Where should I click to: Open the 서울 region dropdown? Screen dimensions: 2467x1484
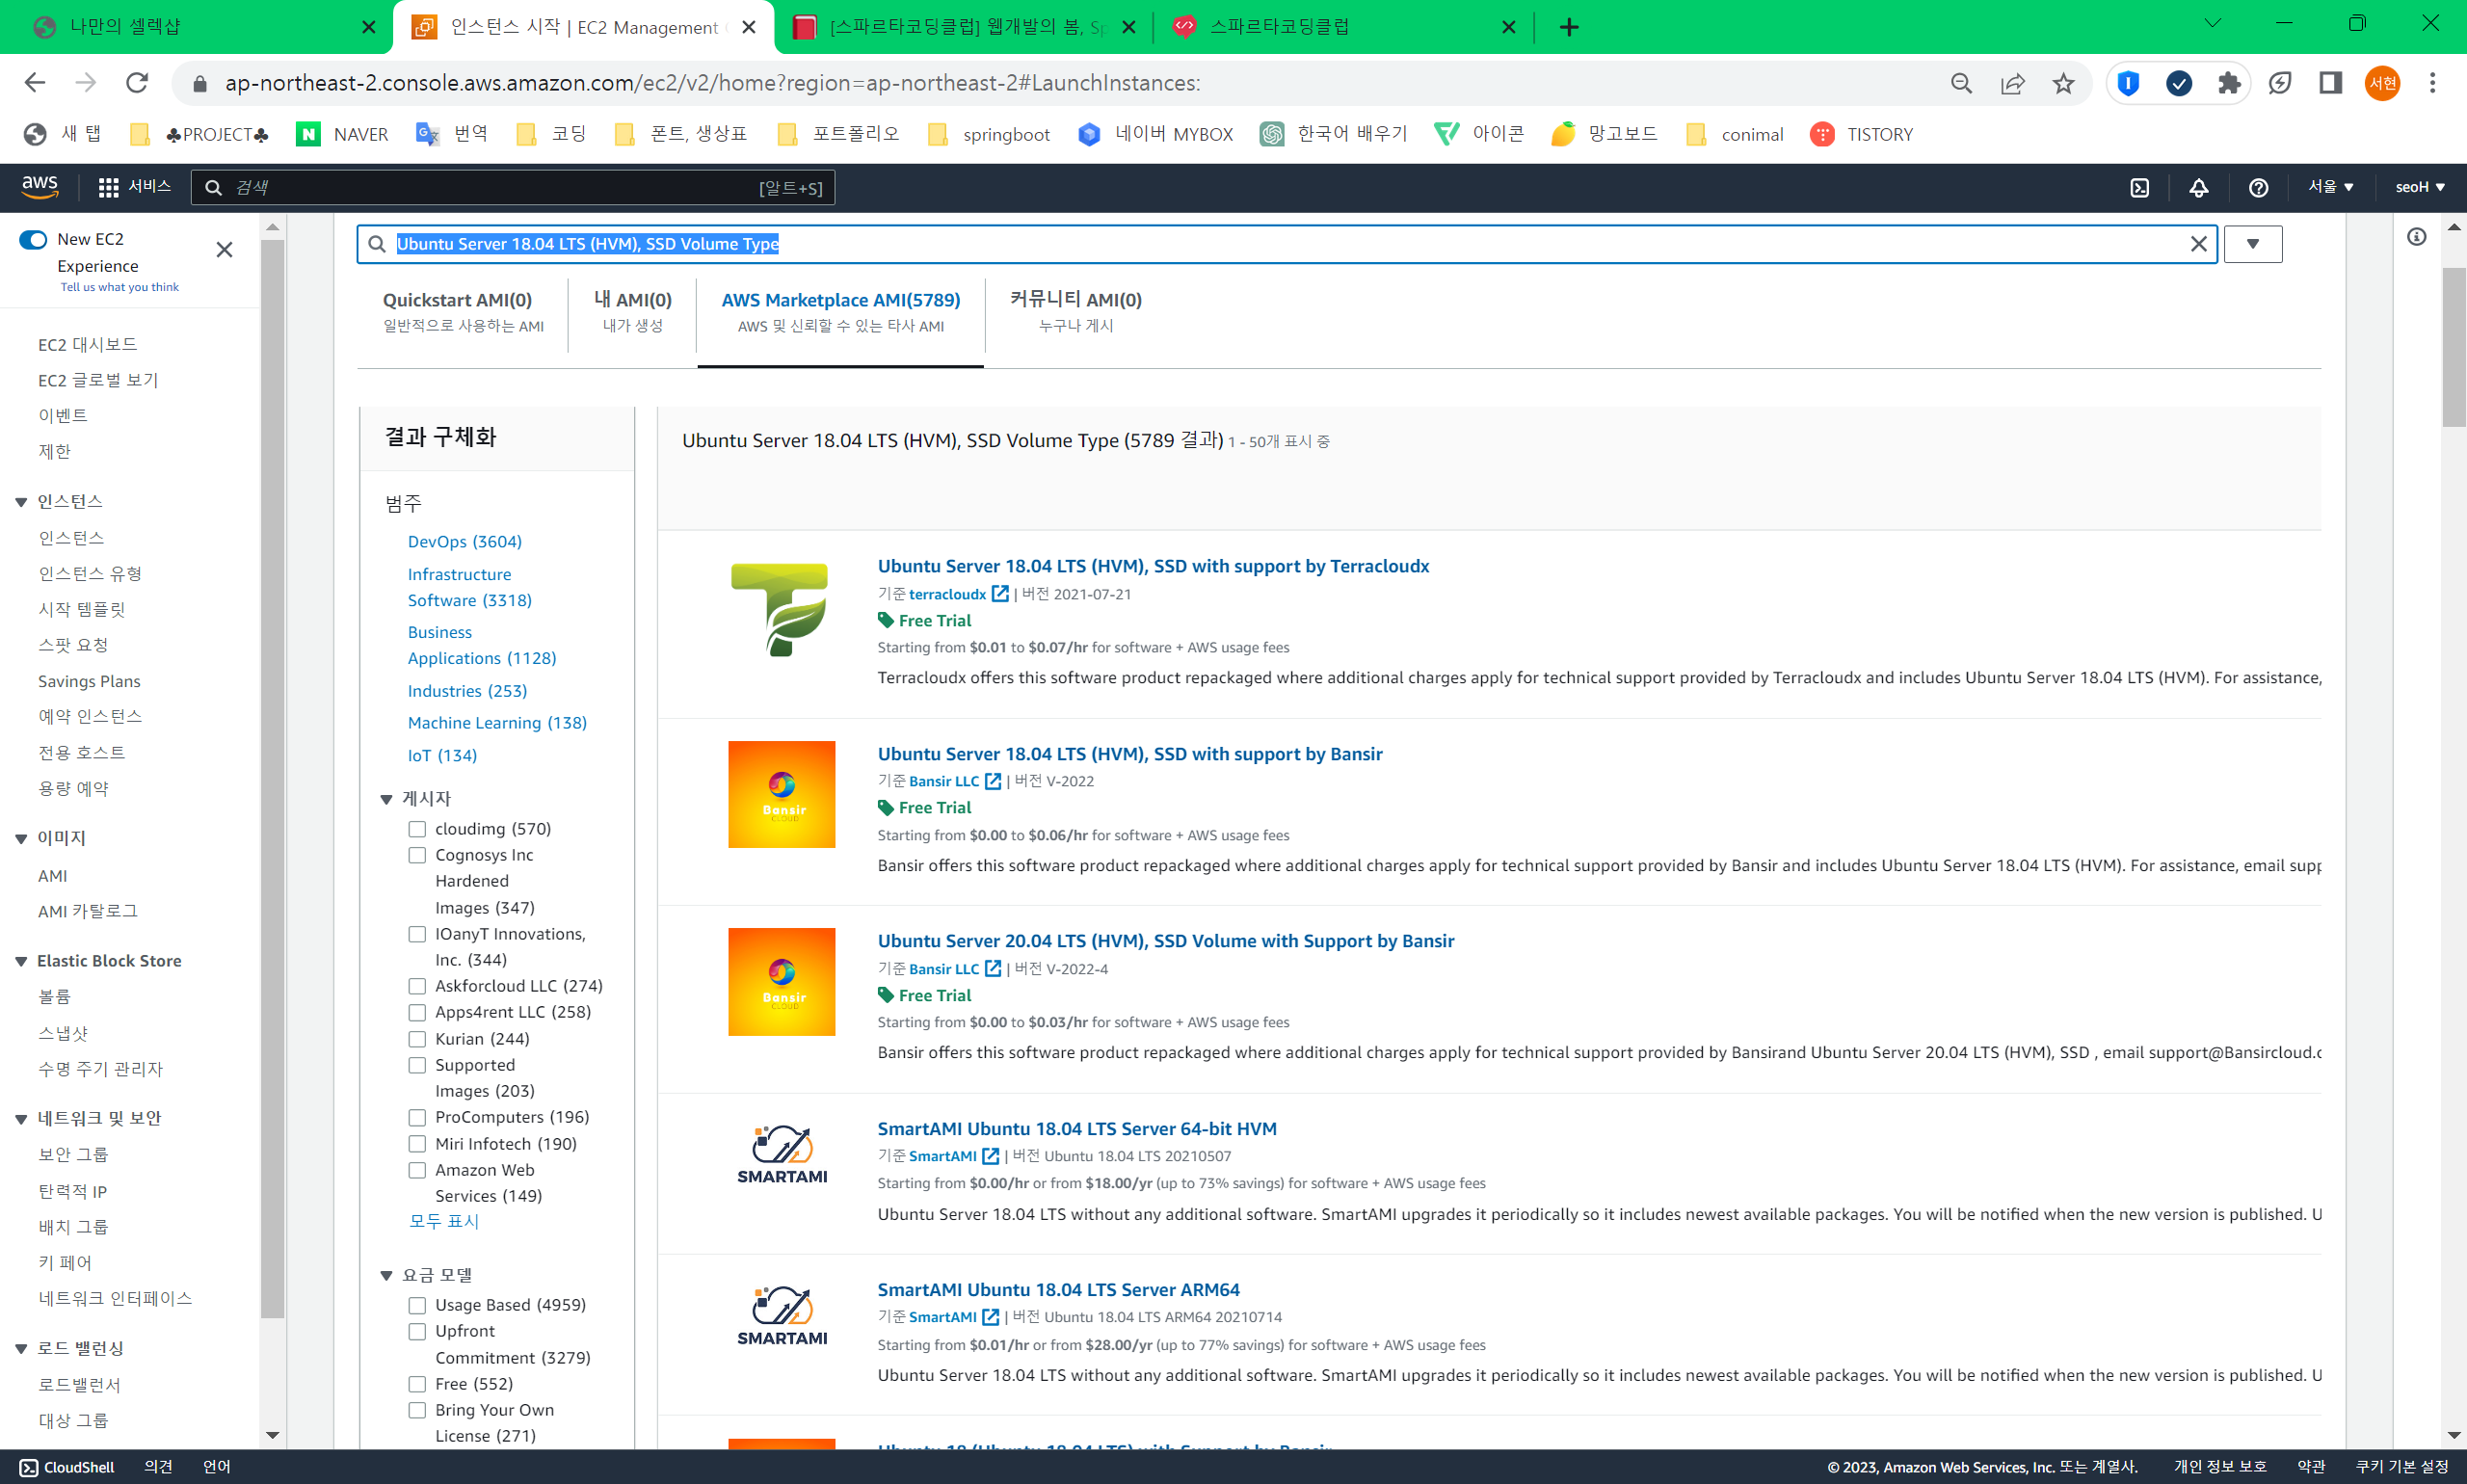coord(2330,187)
